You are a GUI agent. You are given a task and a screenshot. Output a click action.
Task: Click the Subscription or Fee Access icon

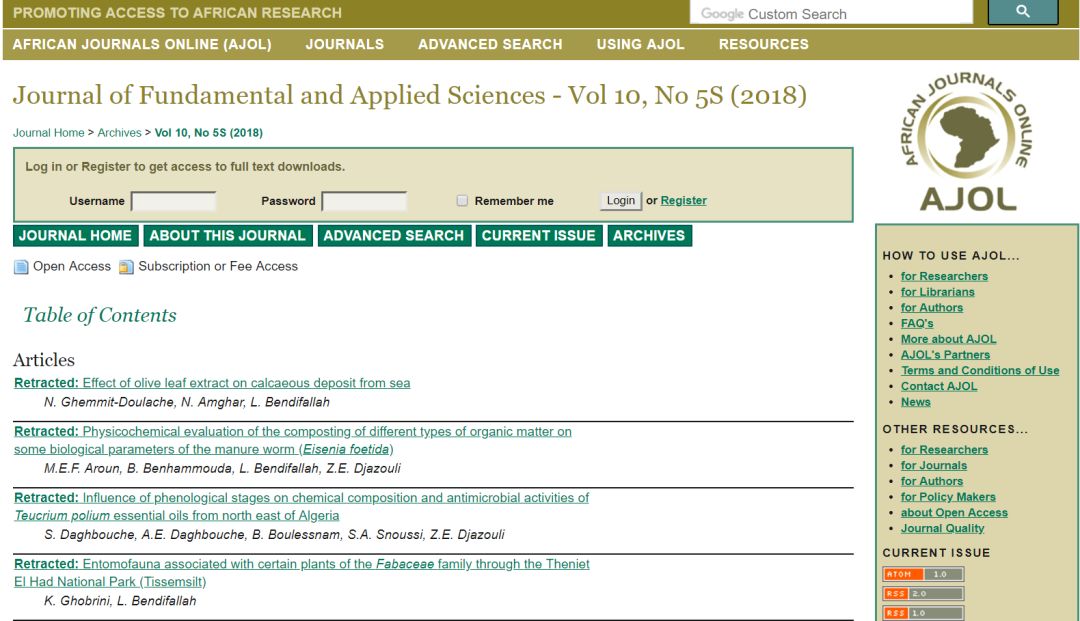(x=126, y=267)
